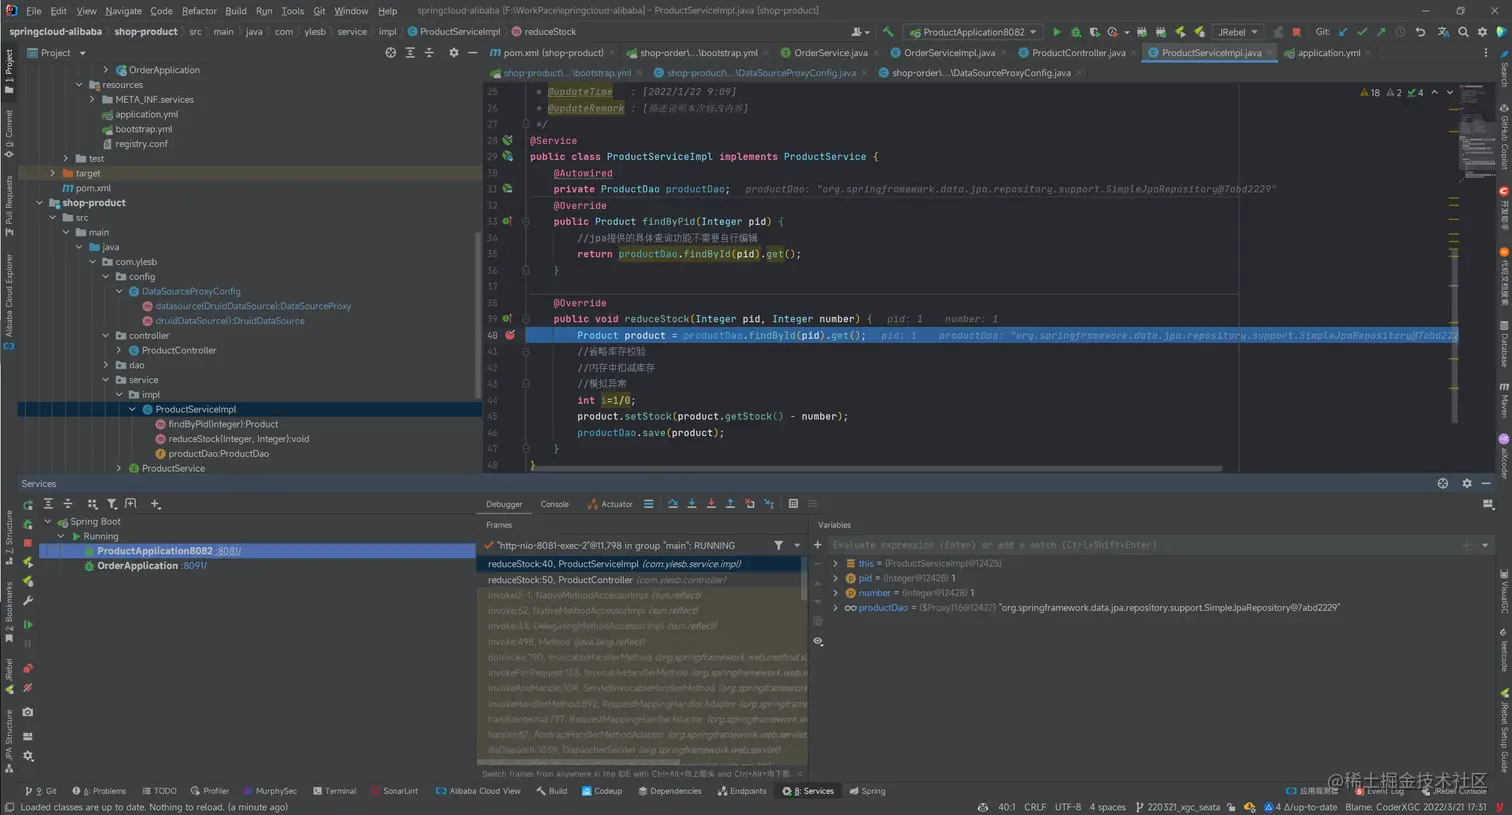Expand the pid variable node
This screenshot has width=1512, height=815.
coord(836,578)
